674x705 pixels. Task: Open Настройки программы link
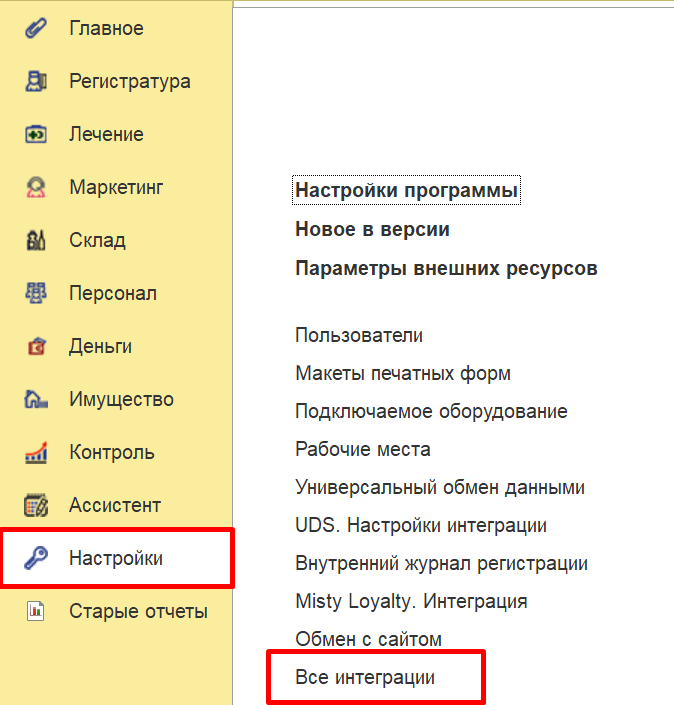click(406, 190)
